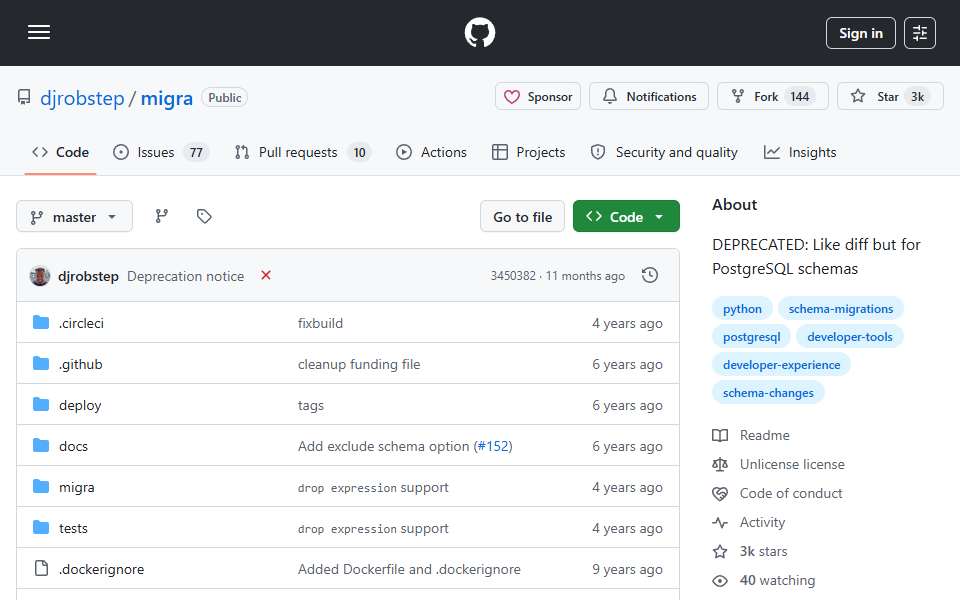Select the schema-migrations topic tag
Viewport: 960px width, 600px height.
click(x=841, y=309)
